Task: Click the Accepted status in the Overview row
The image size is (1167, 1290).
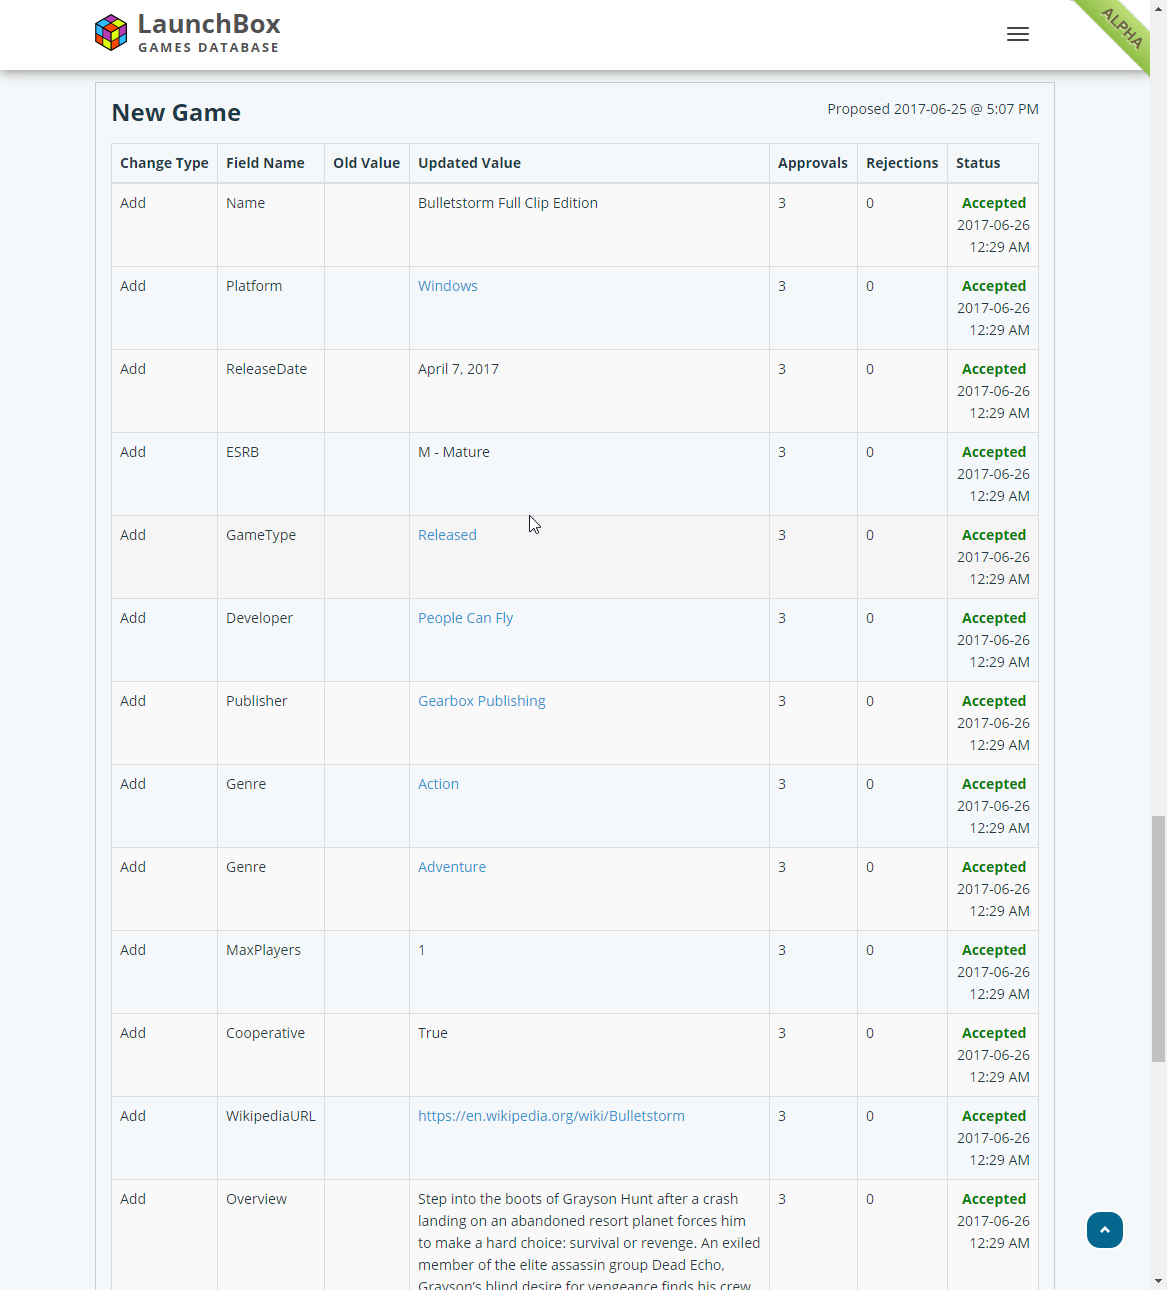Action: pos(994,1199)
